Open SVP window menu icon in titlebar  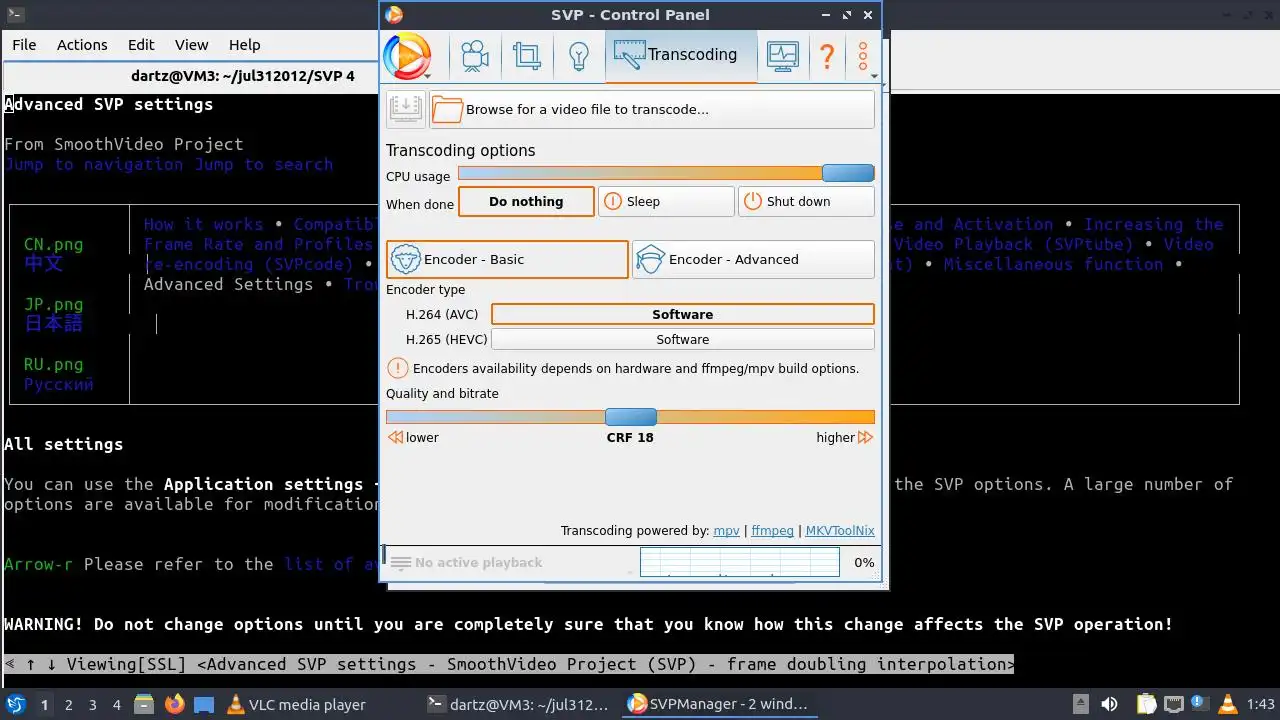(394, 14)
